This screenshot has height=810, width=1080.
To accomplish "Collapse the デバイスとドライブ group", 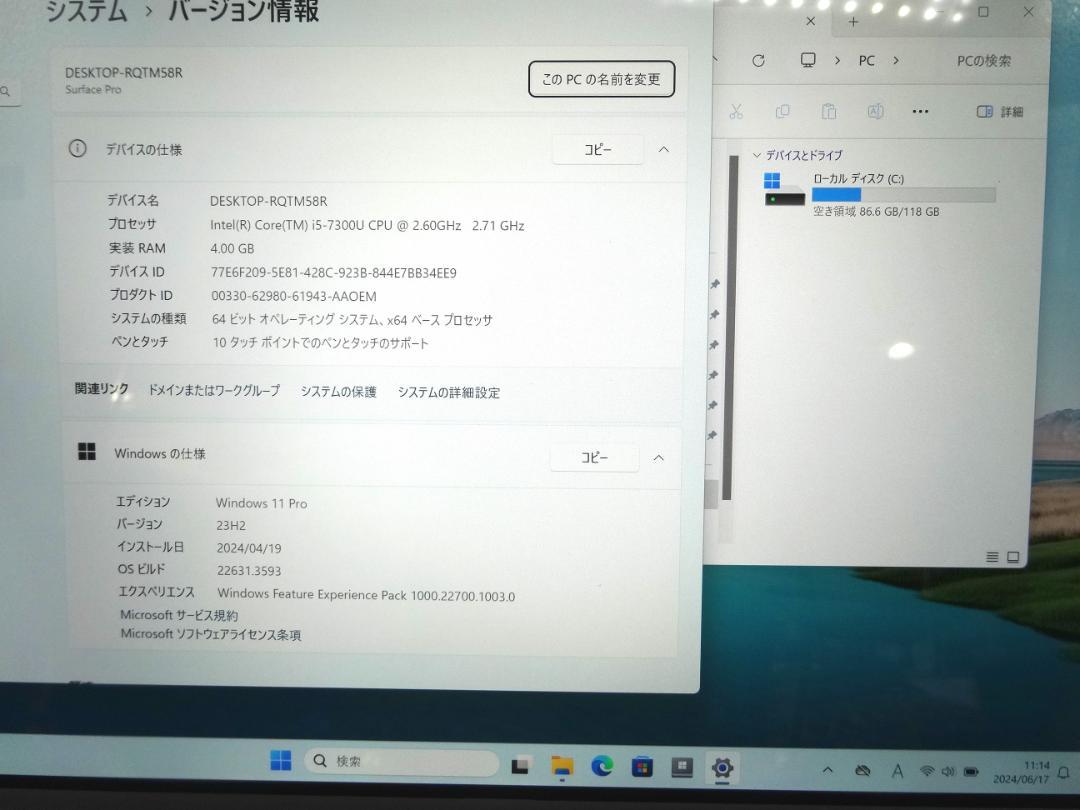I will (x=757, y=155).
